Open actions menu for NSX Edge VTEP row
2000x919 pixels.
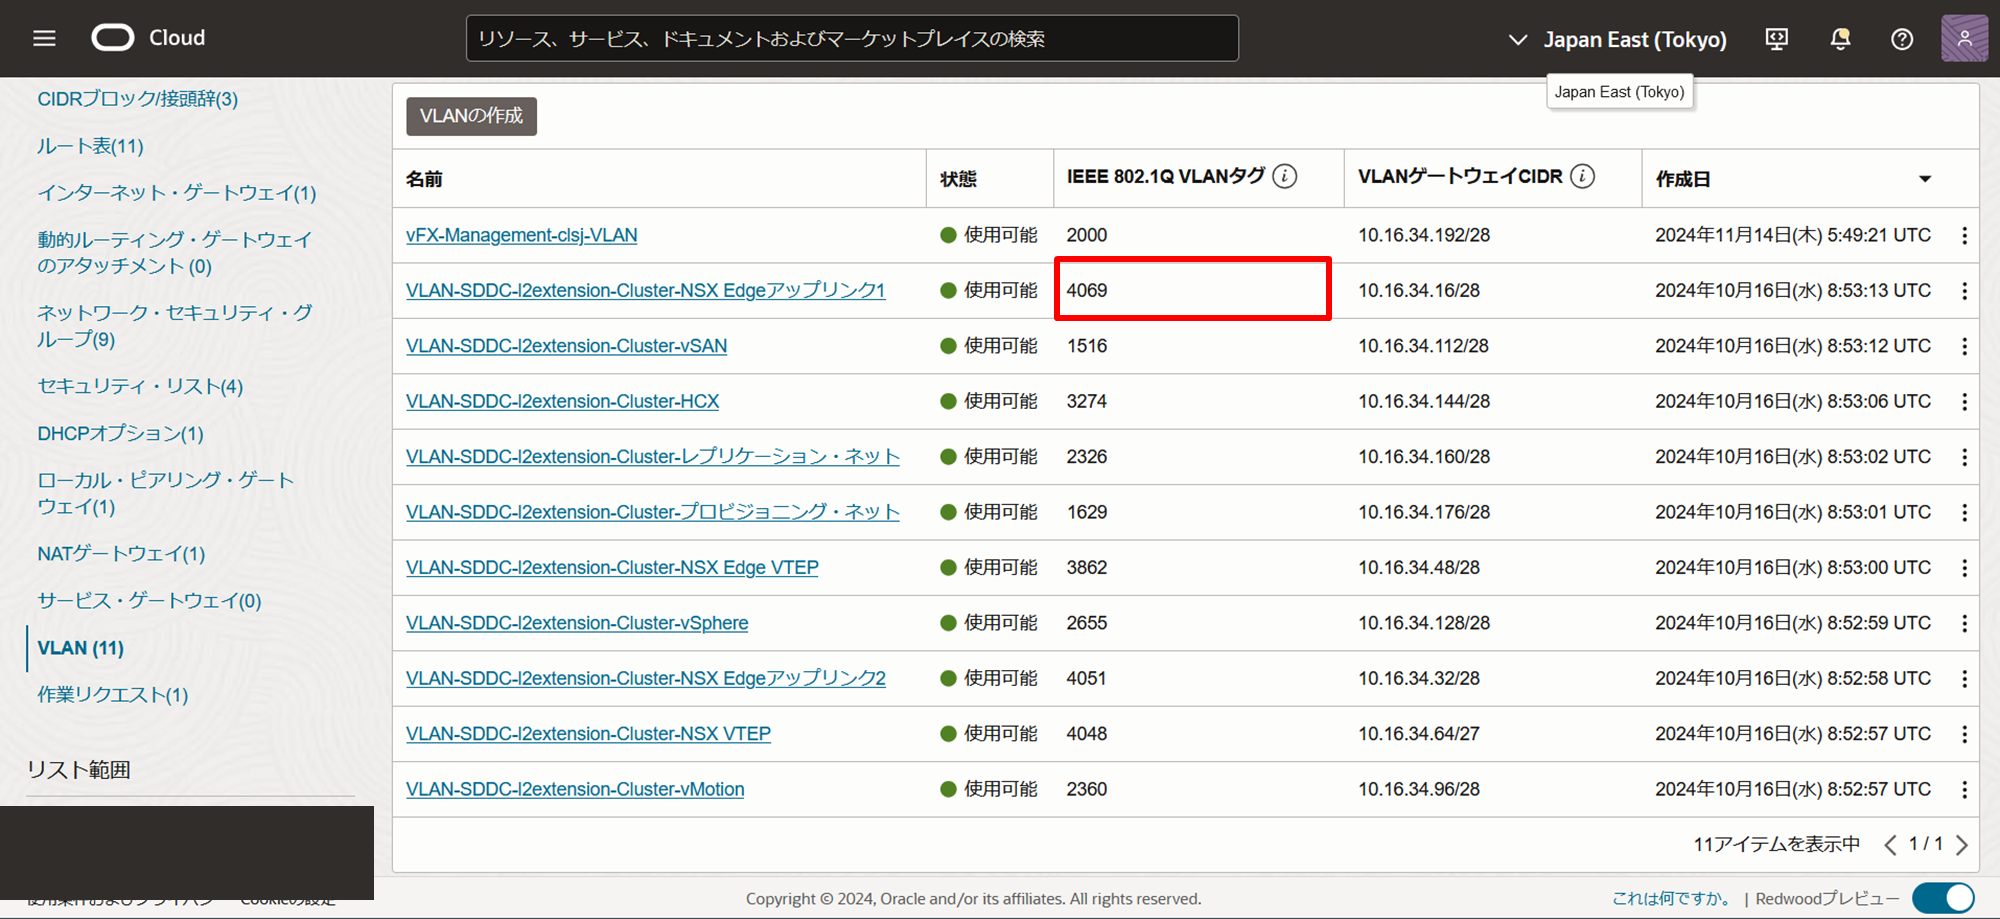point(1964,568)
